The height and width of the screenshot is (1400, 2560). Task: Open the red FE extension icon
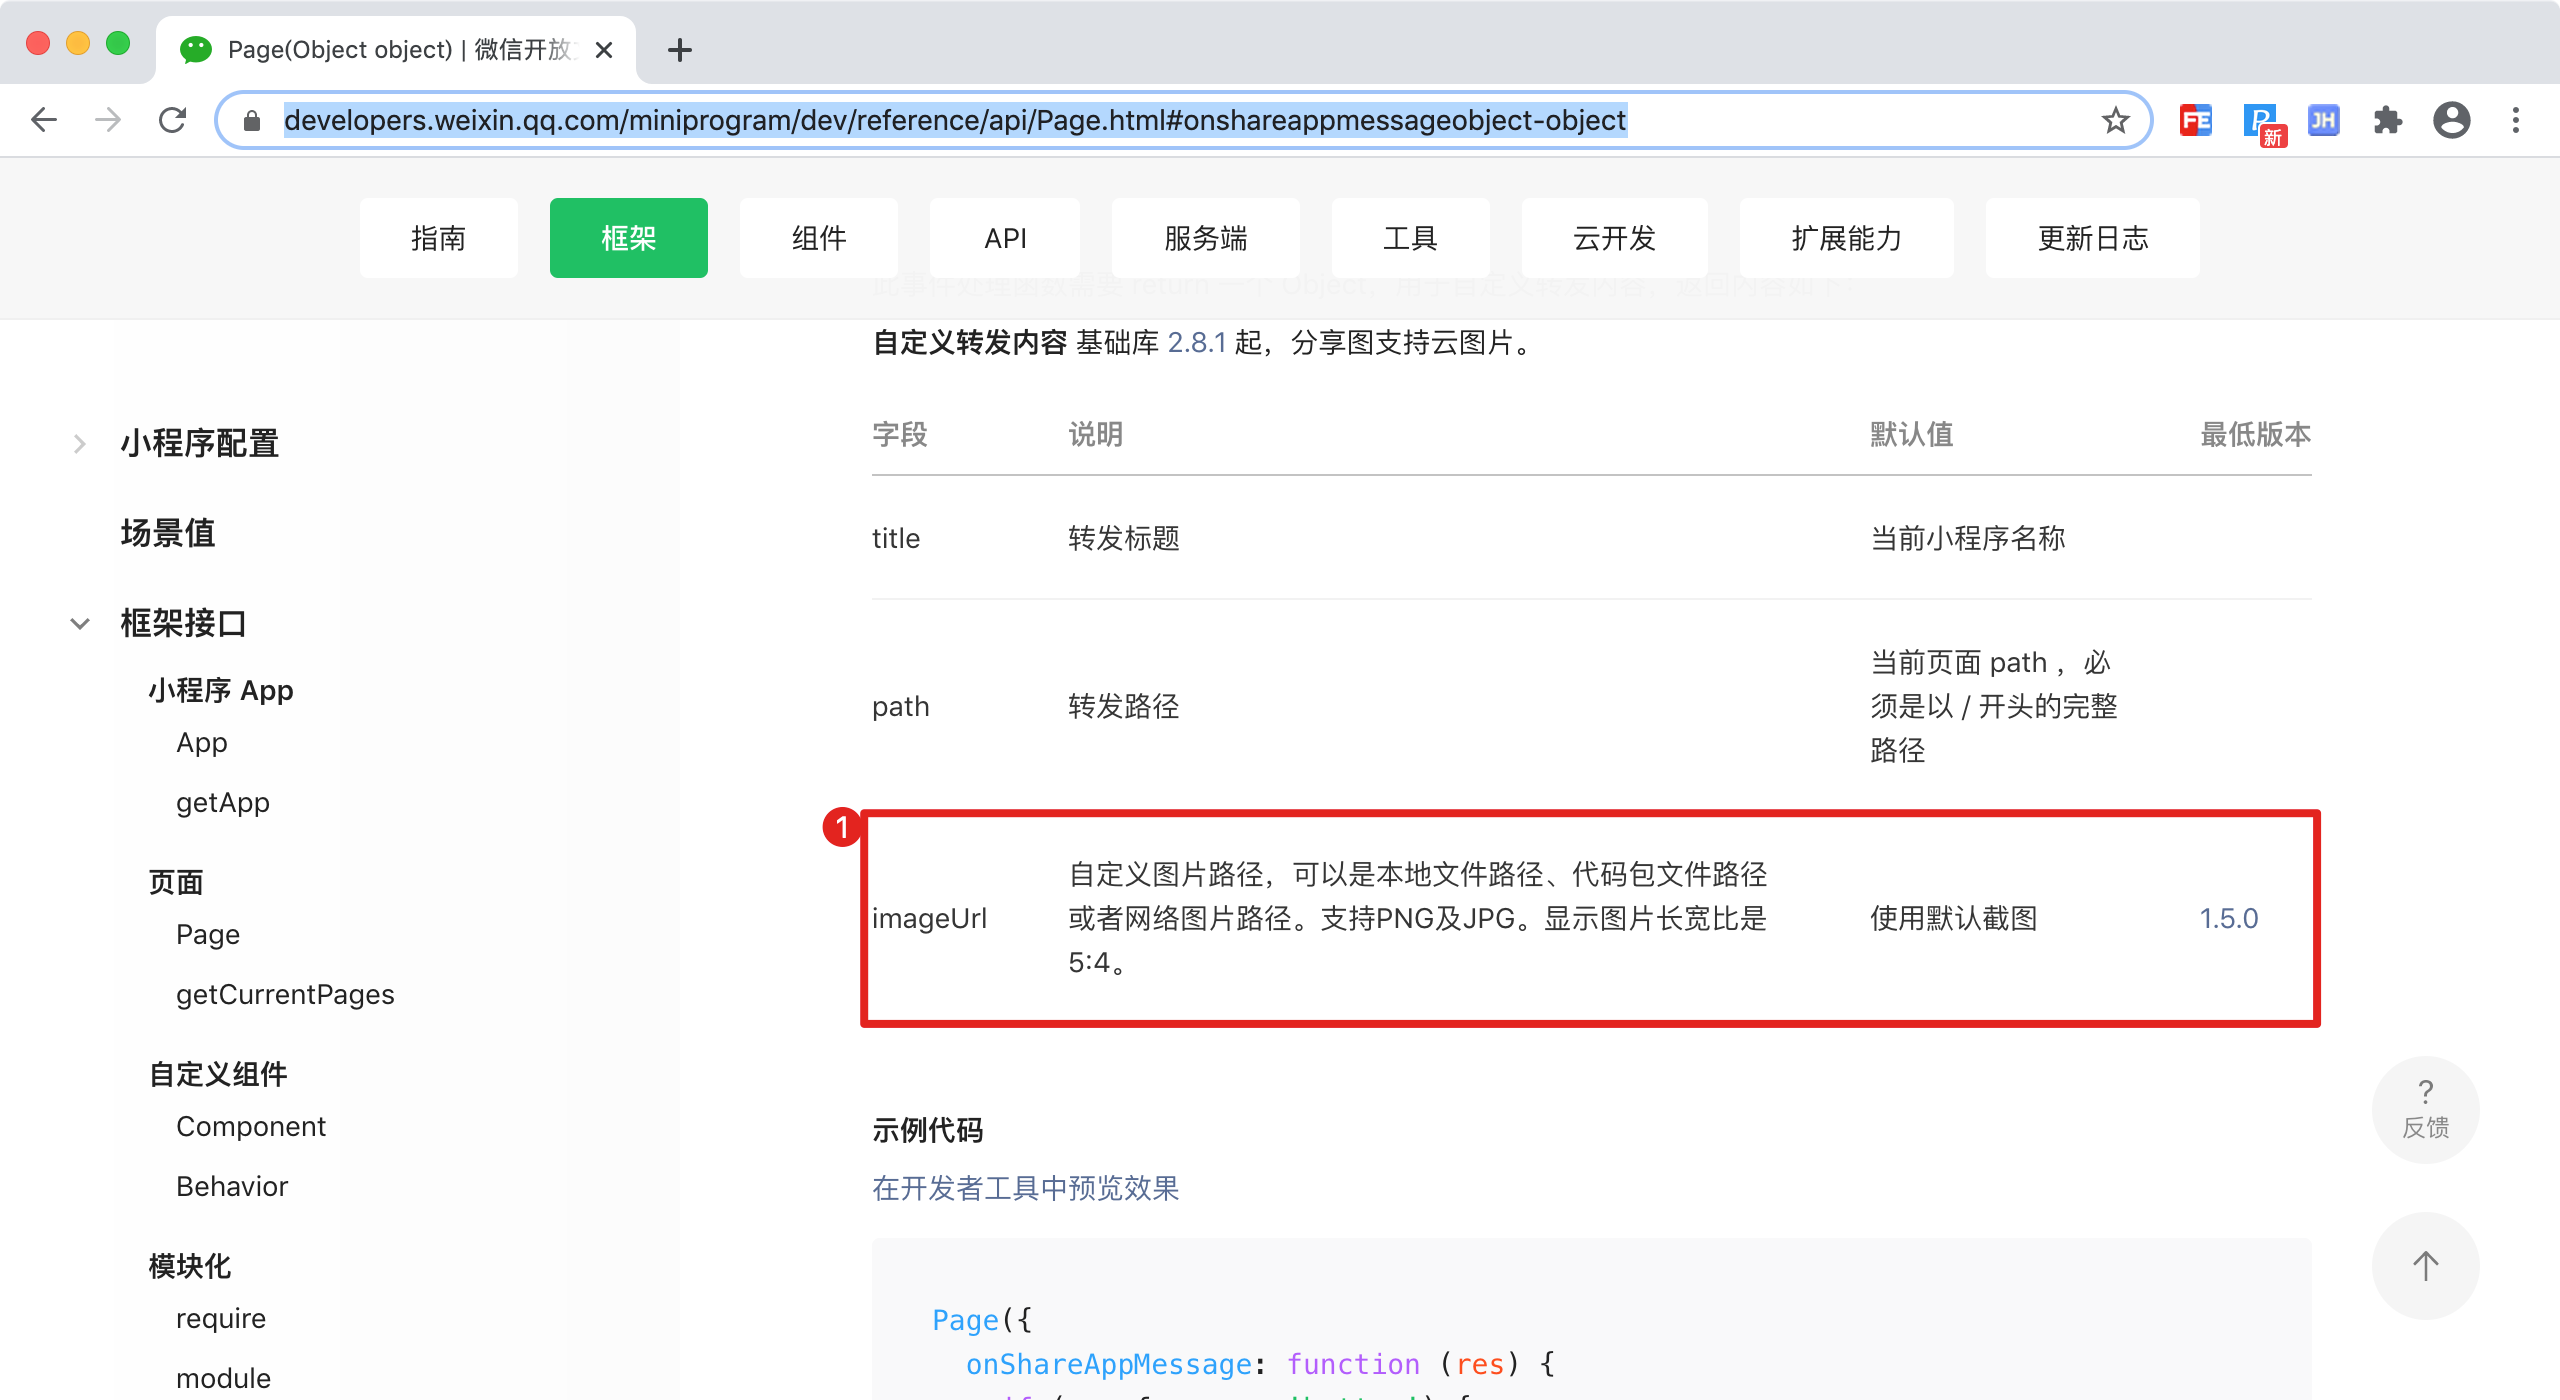(x=2196, y=120)
